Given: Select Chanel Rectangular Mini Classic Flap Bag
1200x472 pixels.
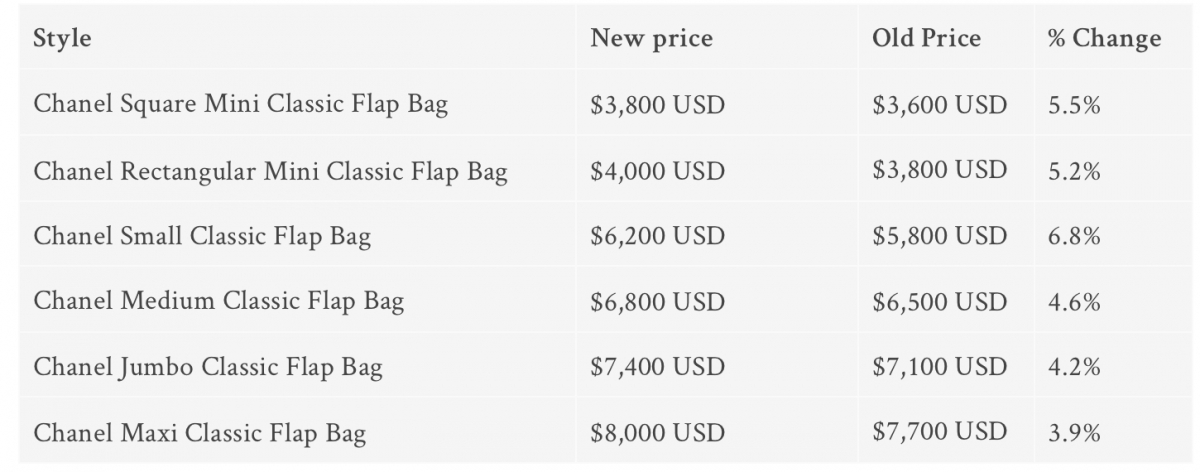Looking at the screenshot, I should (x=270, y=171).
